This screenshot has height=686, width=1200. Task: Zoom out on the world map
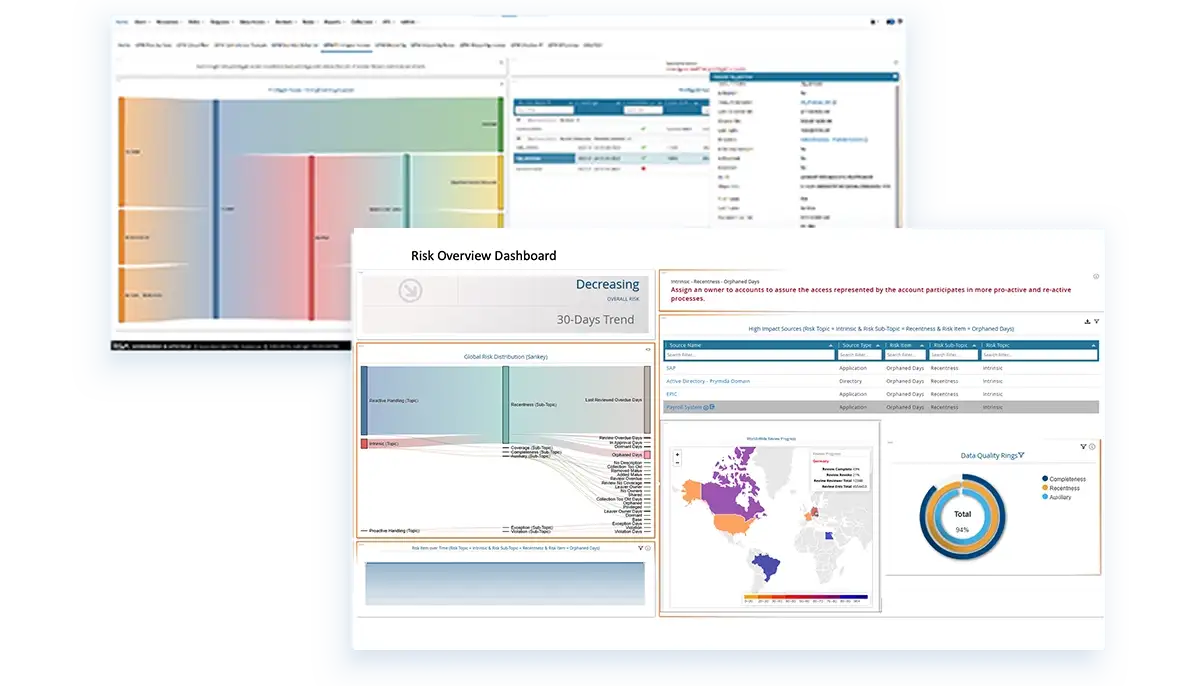pos(678,463)
